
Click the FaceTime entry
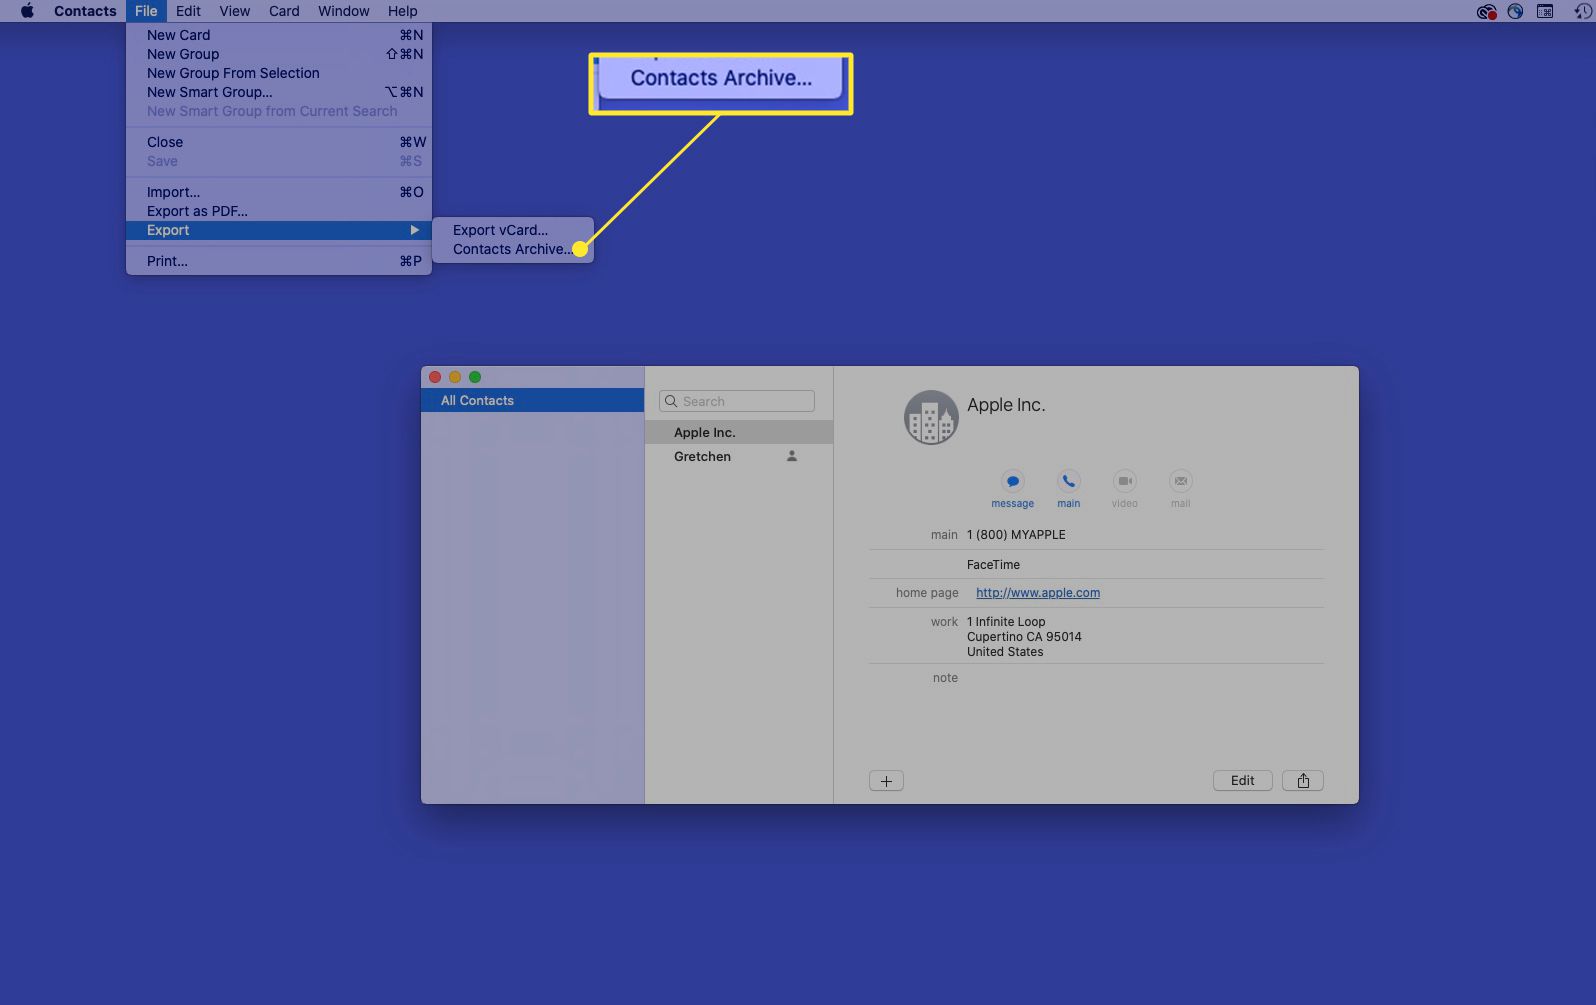tap(993, 565)
